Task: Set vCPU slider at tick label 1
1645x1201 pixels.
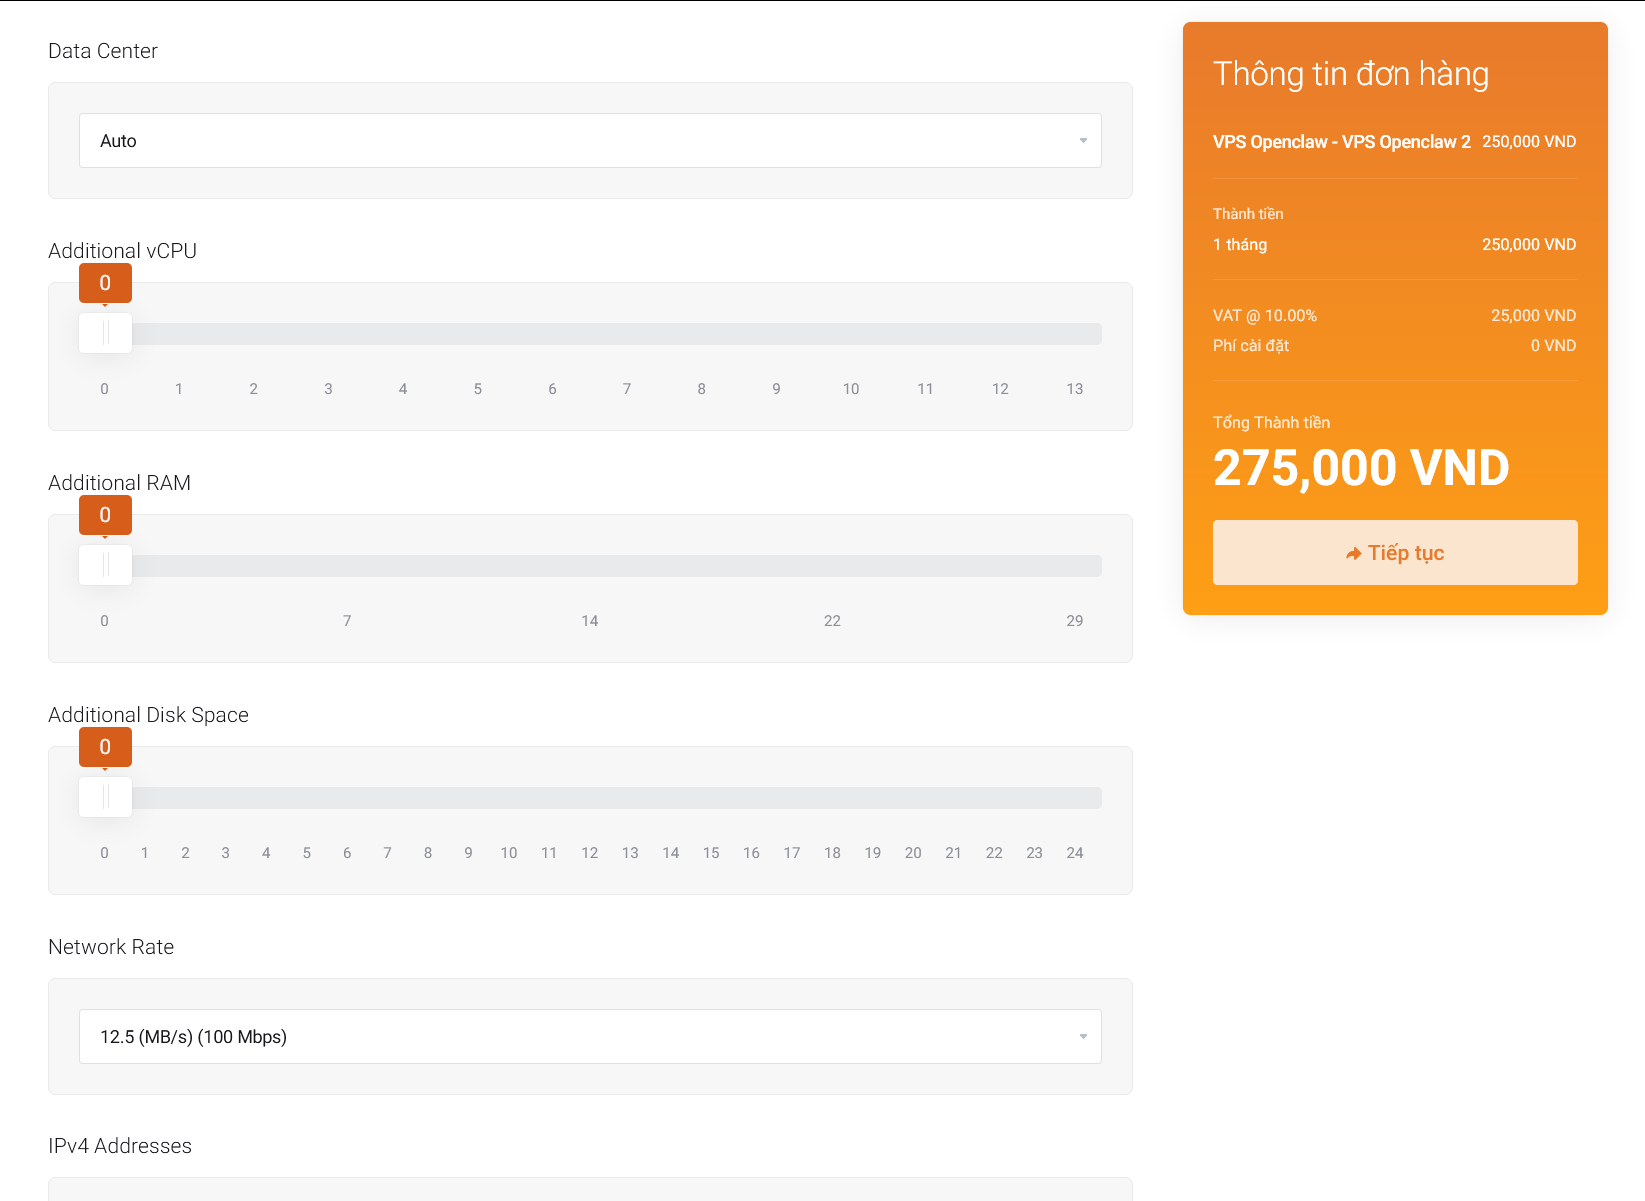Action: (x=179, y=389)
